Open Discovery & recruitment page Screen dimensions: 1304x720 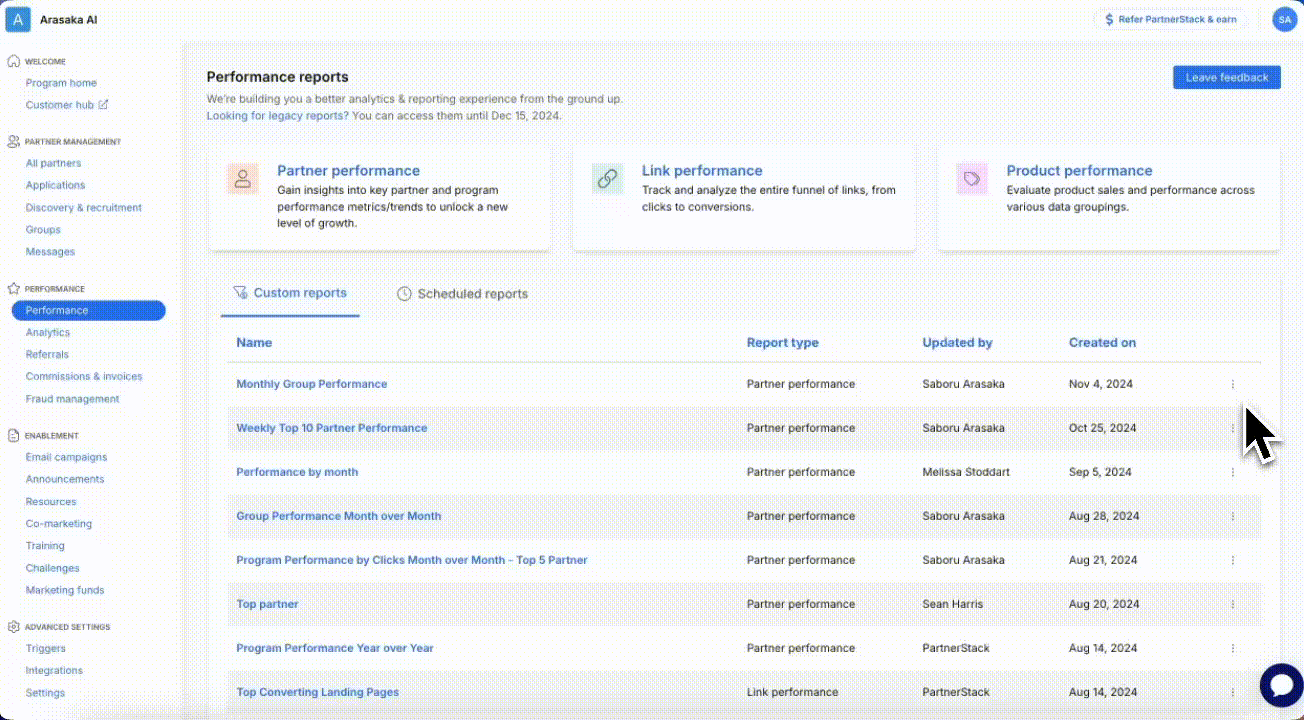pos(84,208)
